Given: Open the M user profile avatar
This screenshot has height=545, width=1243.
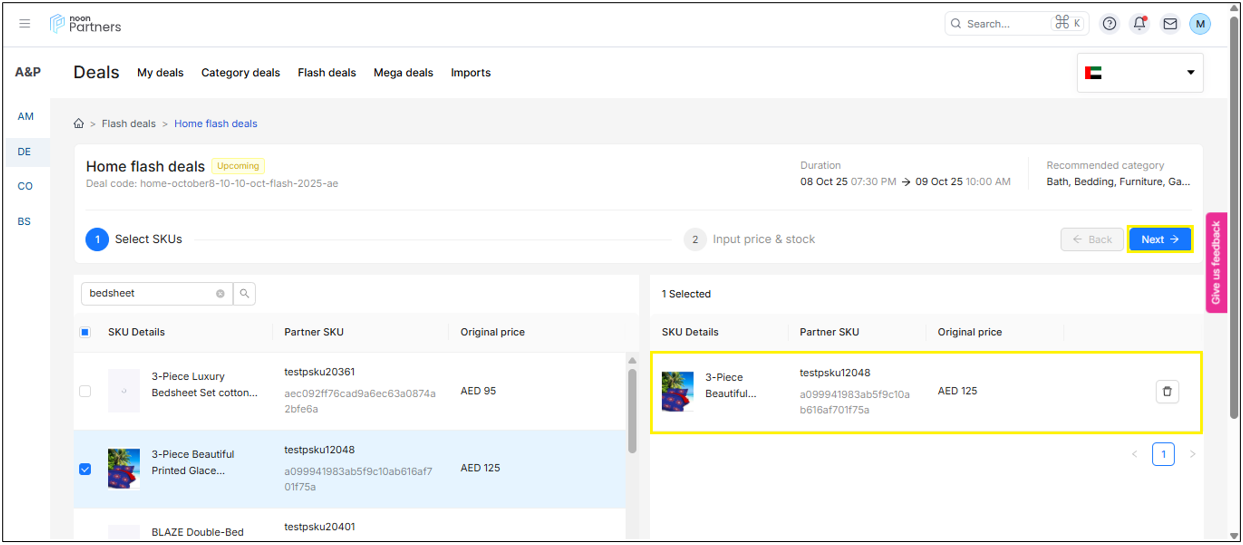Looking at the screenshot, I should (1199, 24).
